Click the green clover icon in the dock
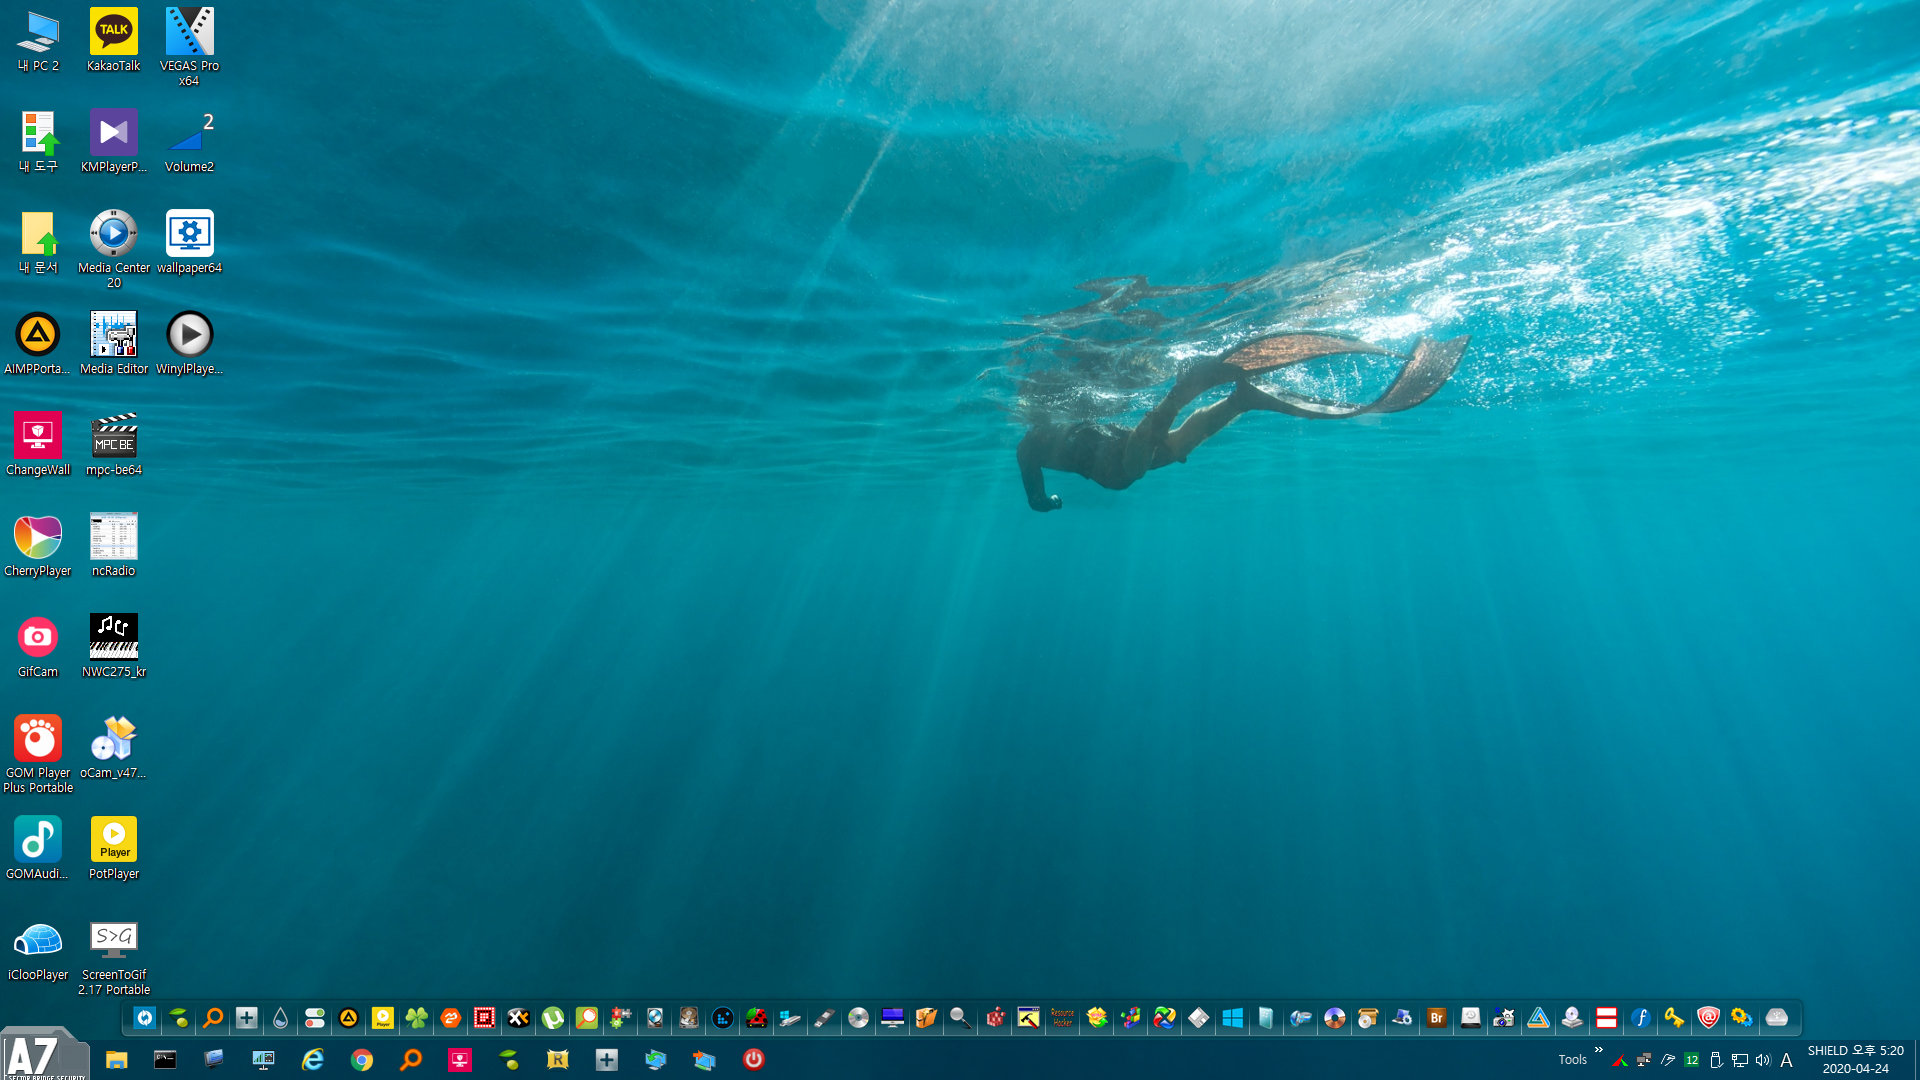Viewport: 1920px width, 1080px height. pyautogui.click(x=417, y=1018)
